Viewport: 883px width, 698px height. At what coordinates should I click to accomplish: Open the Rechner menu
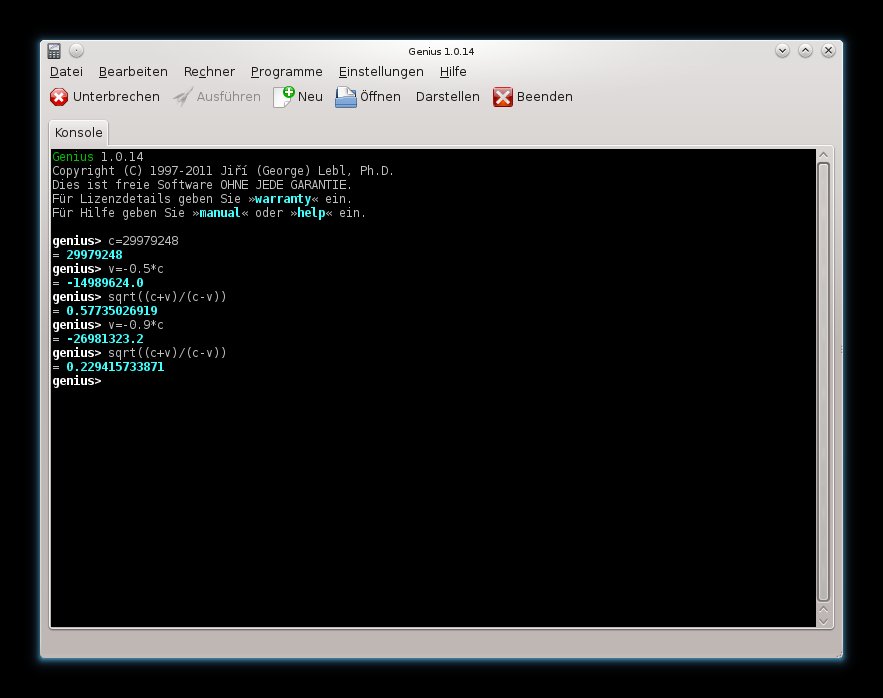click(x=209, y=72)
